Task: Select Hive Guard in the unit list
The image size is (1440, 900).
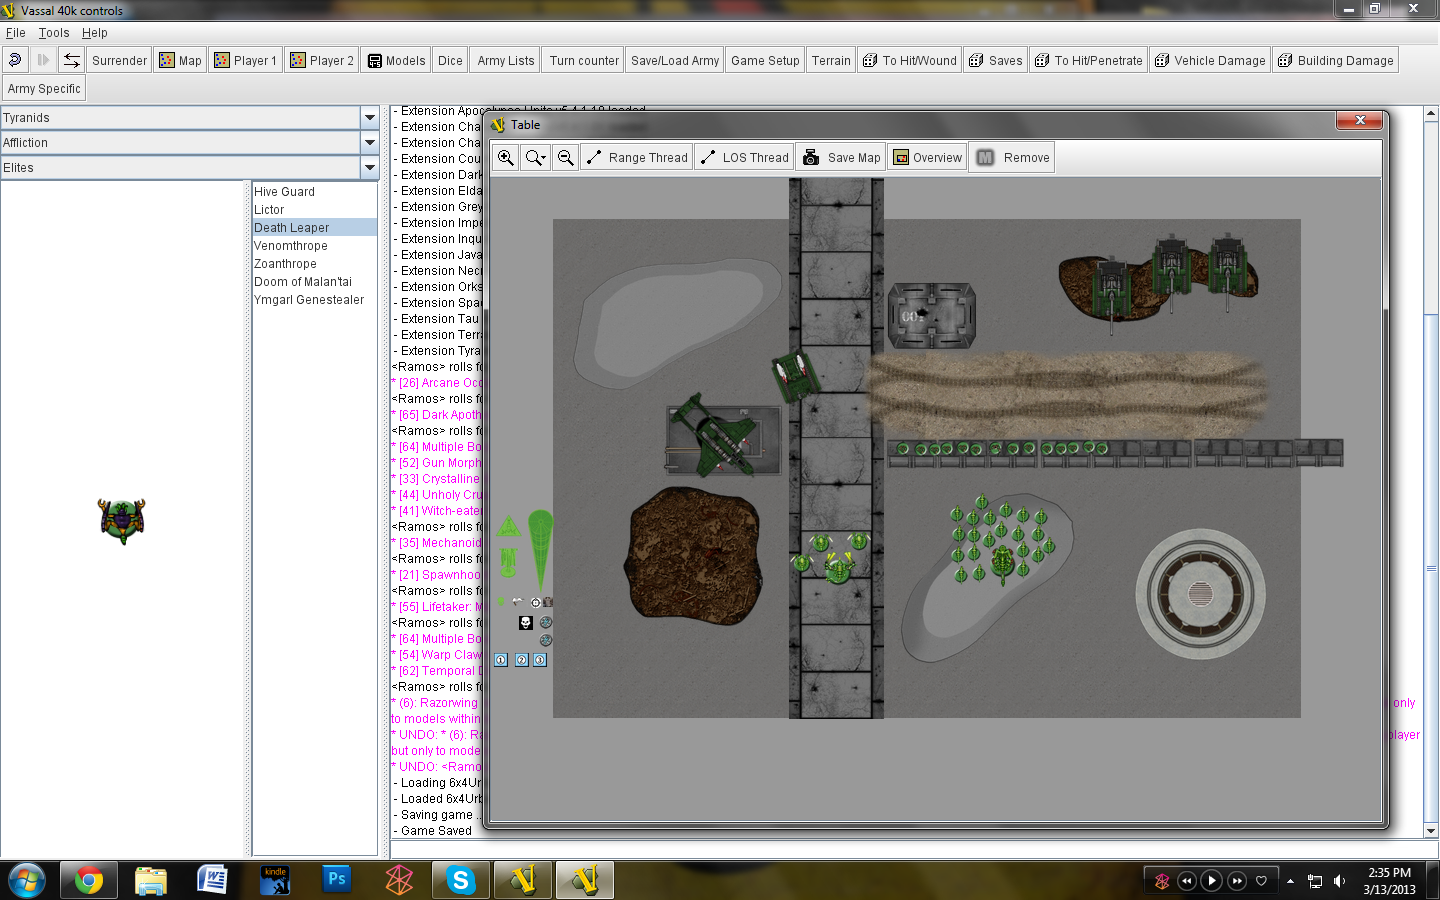Action: pyautogui.click(x=314, y=192)
